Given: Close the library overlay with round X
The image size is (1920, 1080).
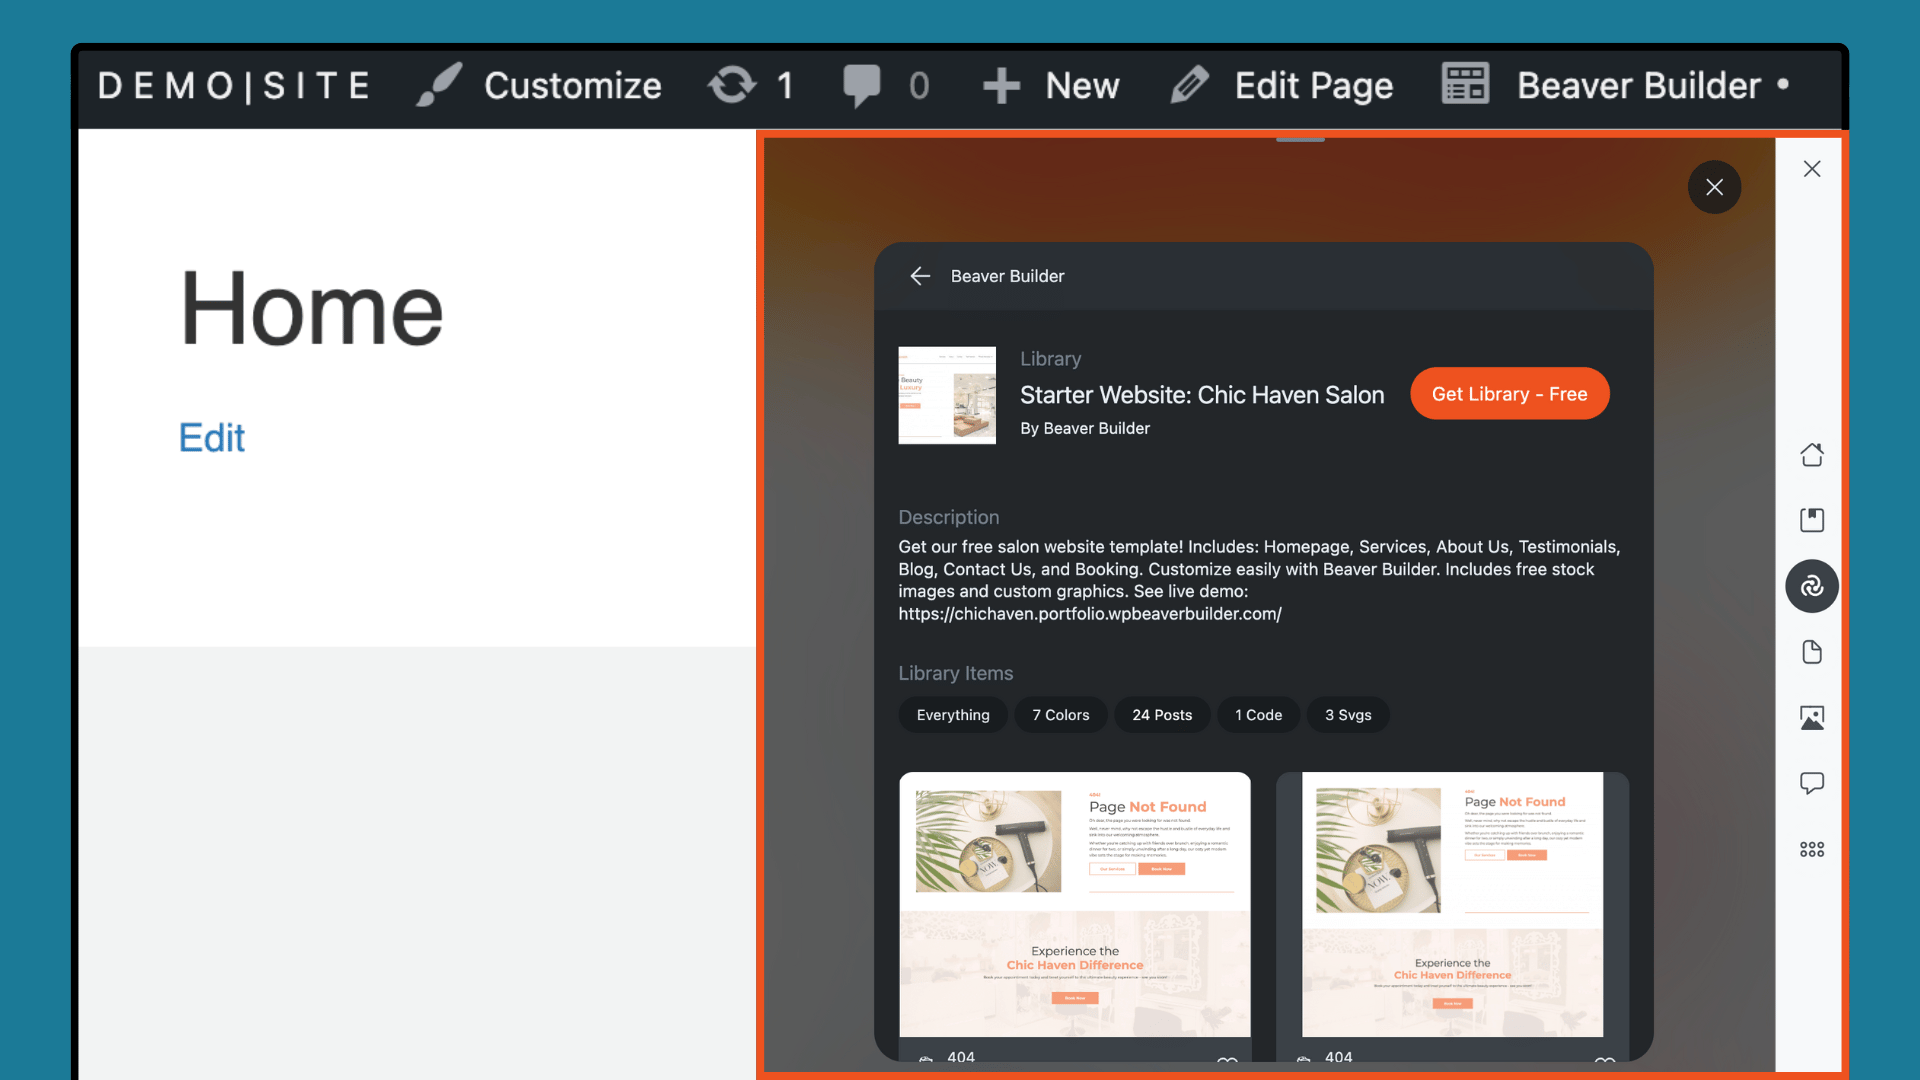Looking at the screenshot, I should (x=1714, y=187).
